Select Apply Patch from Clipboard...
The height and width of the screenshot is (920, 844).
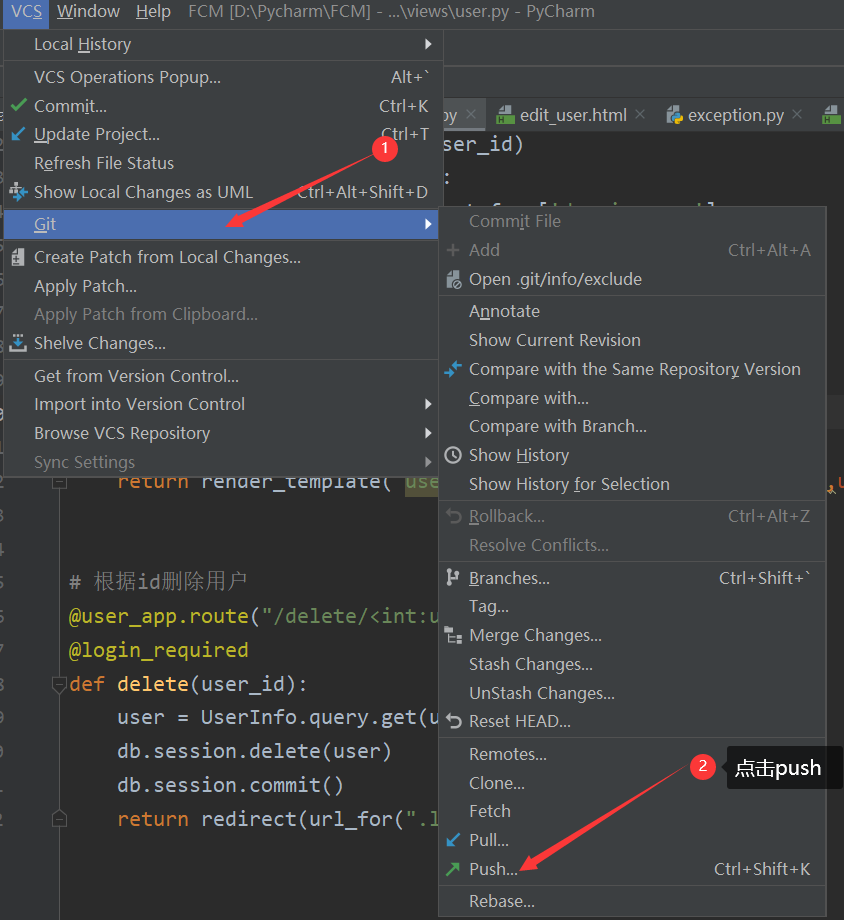click(223, 314)
